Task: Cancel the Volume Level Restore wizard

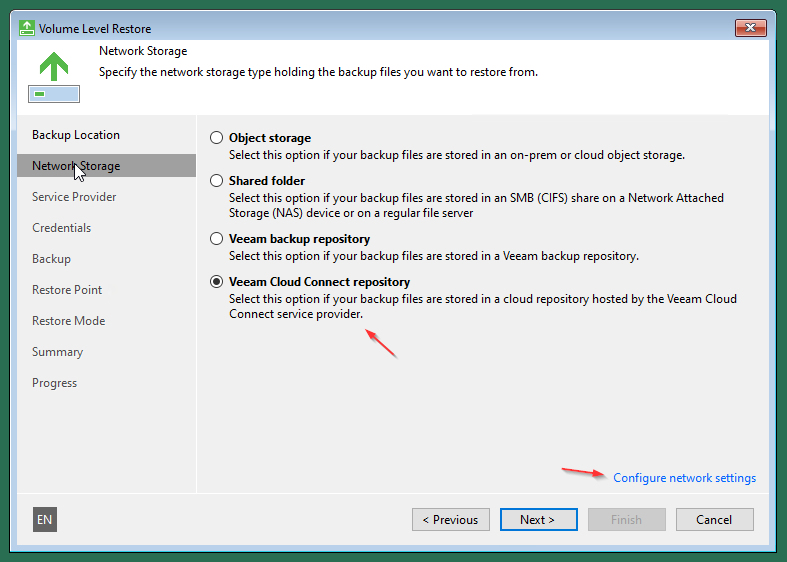Action: (x=715, y=519)
